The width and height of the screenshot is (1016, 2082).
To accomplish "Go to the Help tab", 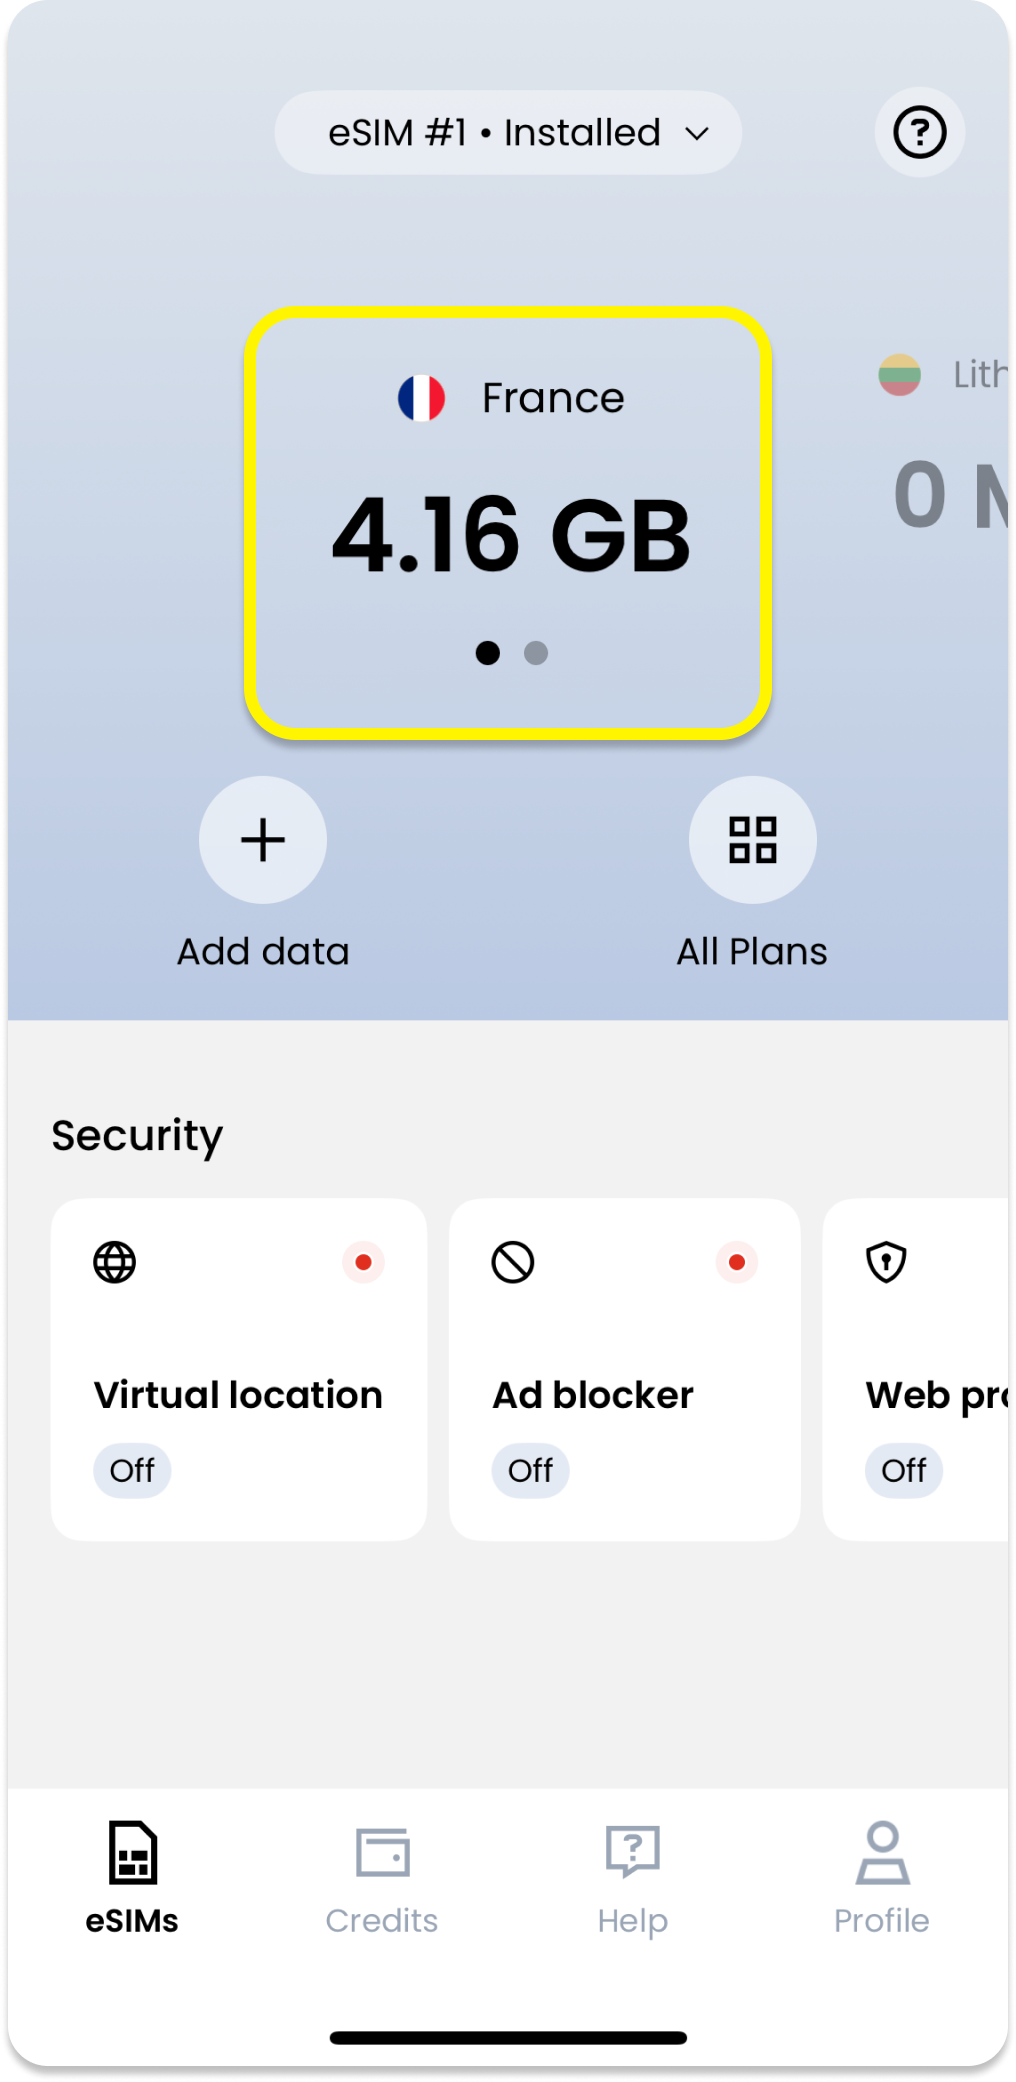I will pyautogui.click(x=632, y=1877).
